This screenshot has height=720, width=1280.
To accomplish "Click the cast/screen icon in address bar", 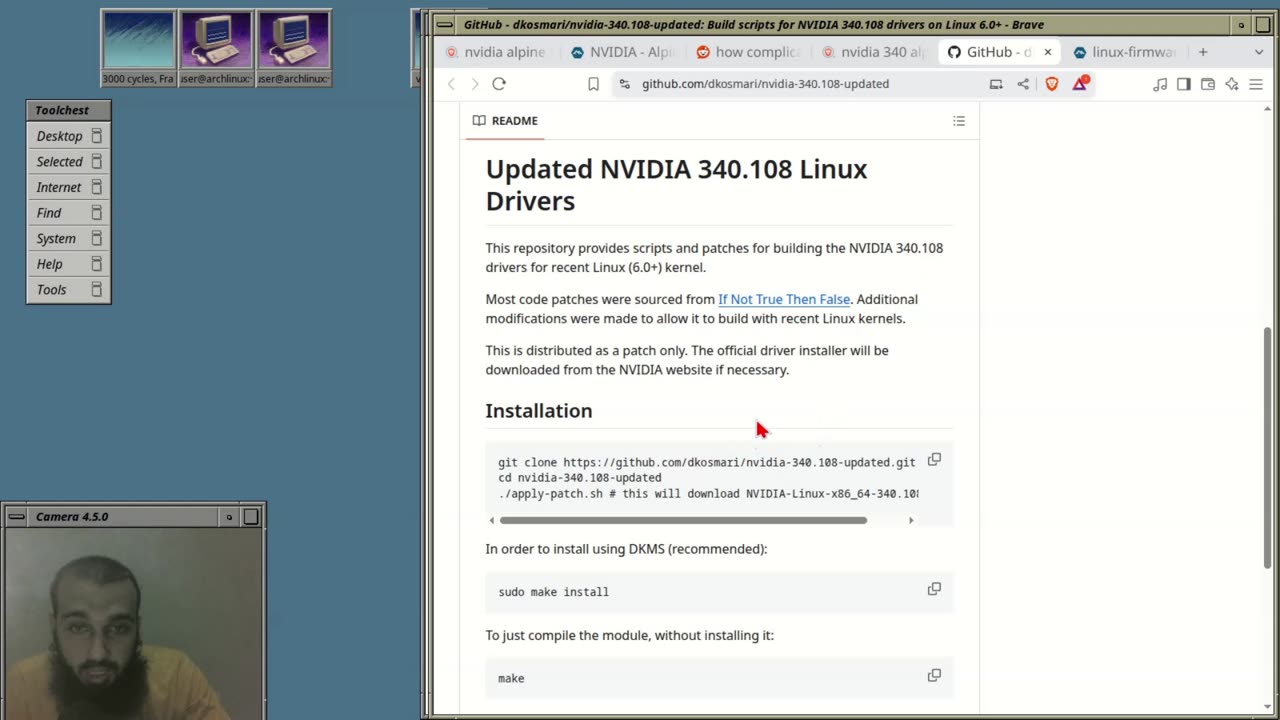I will [x=996, y=84].
